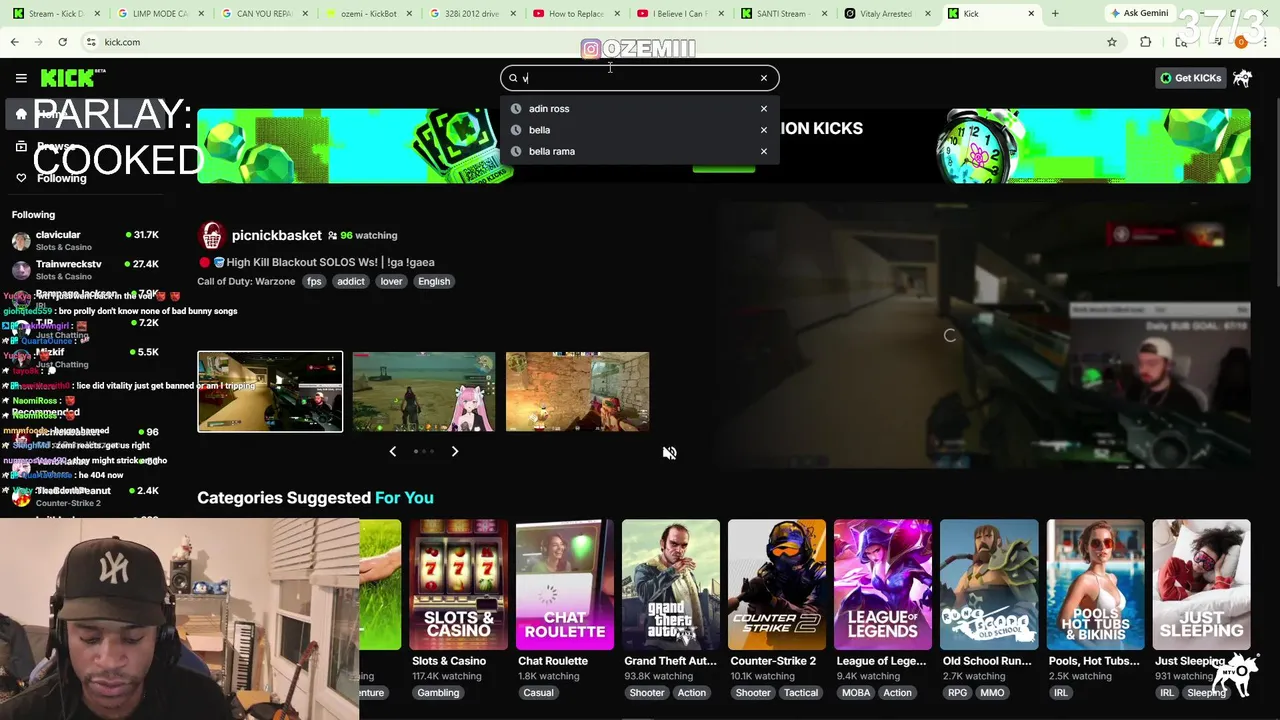Screen dimensions: 1280x720
Task: Unmute the featured stream preview
Action: [670, 453]
